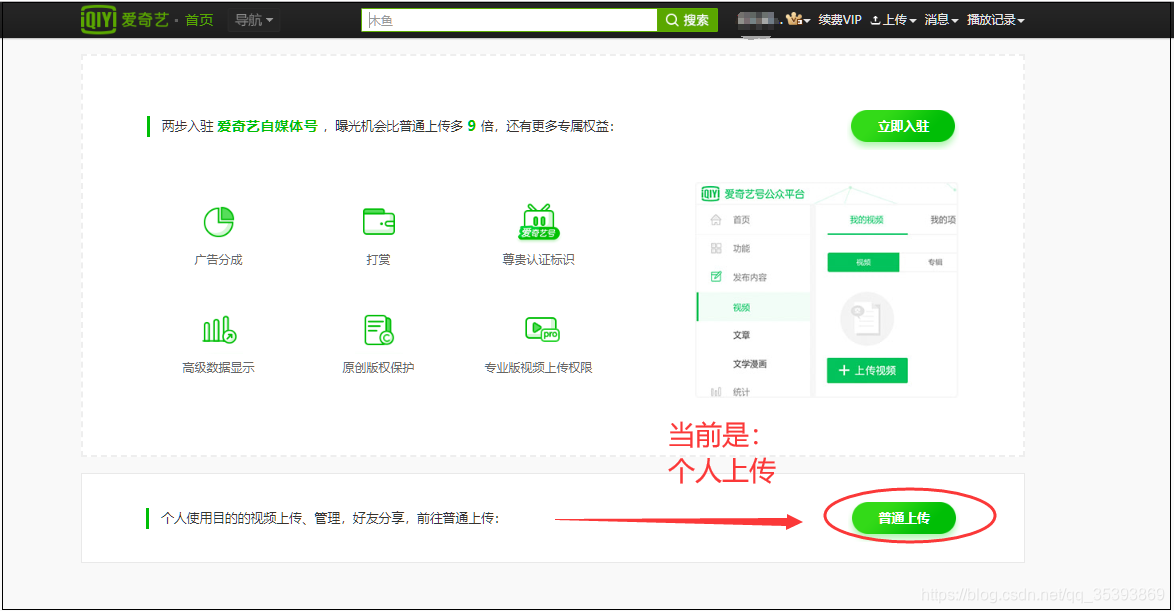Click the empty document placeholder icon
1174x613 pixels.
[867, 319]
